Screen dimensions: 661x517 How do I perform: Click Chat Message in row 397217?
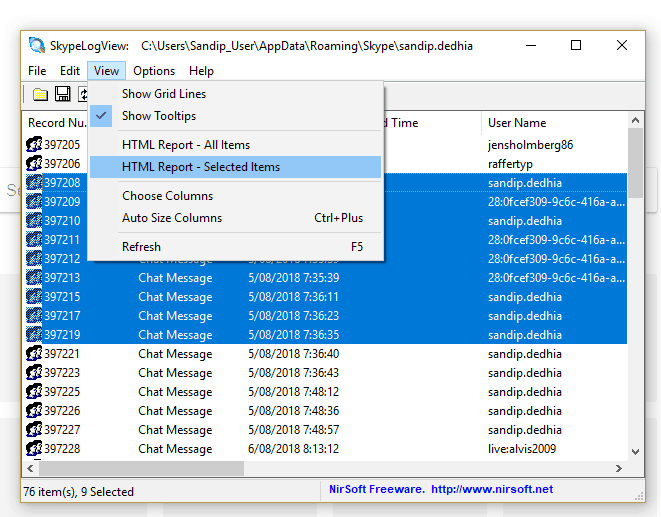click(175, 316)
